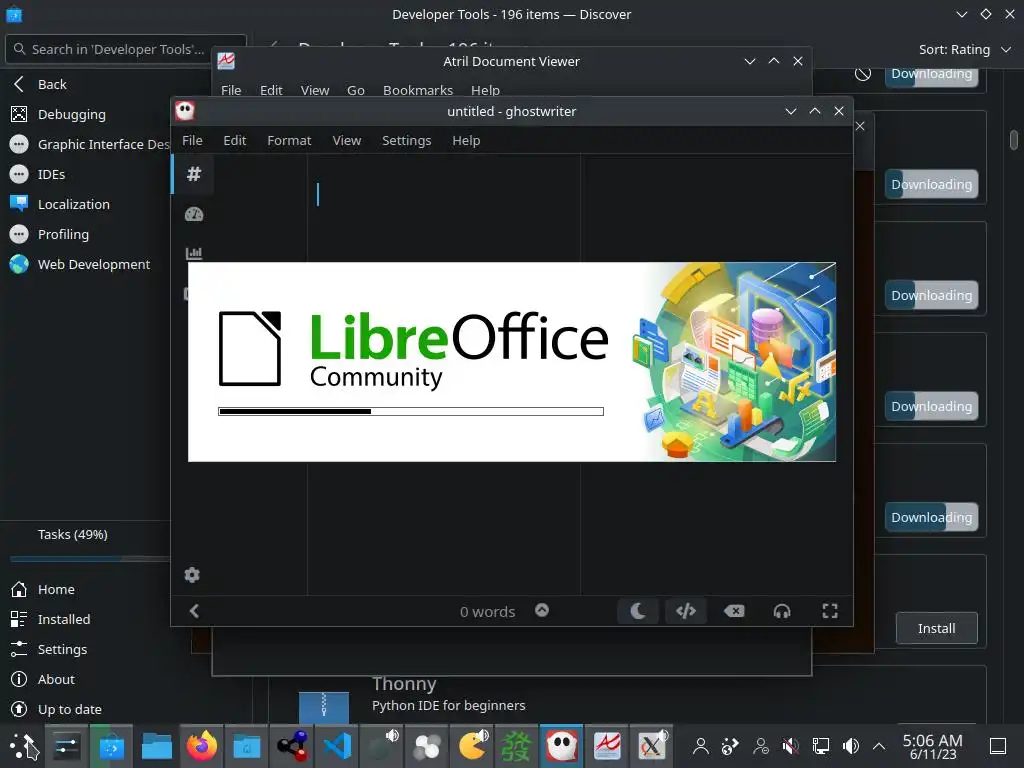This screenshot has width=1024, height=768.
Task: Open ghostwriter Settings menu
Action: click(x=406, y=140)
